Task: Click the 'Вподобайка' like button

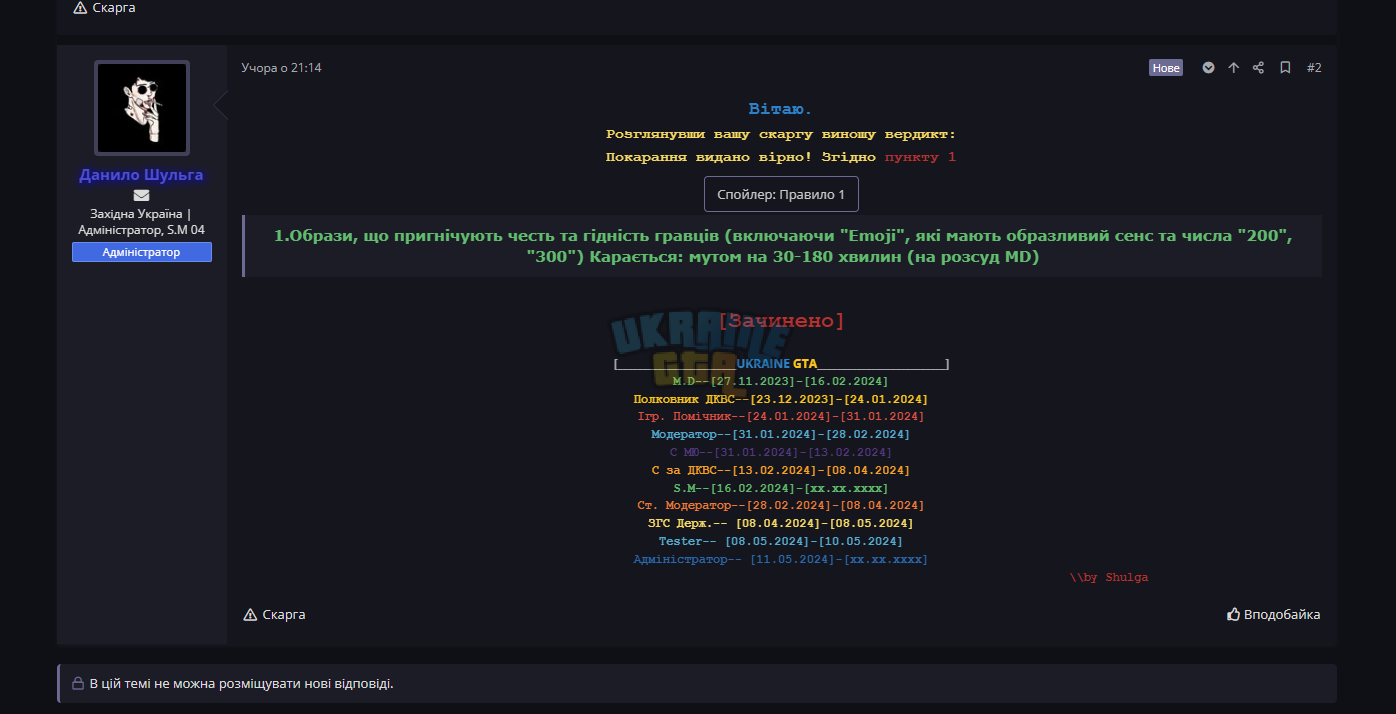Action: point(1273,614)
